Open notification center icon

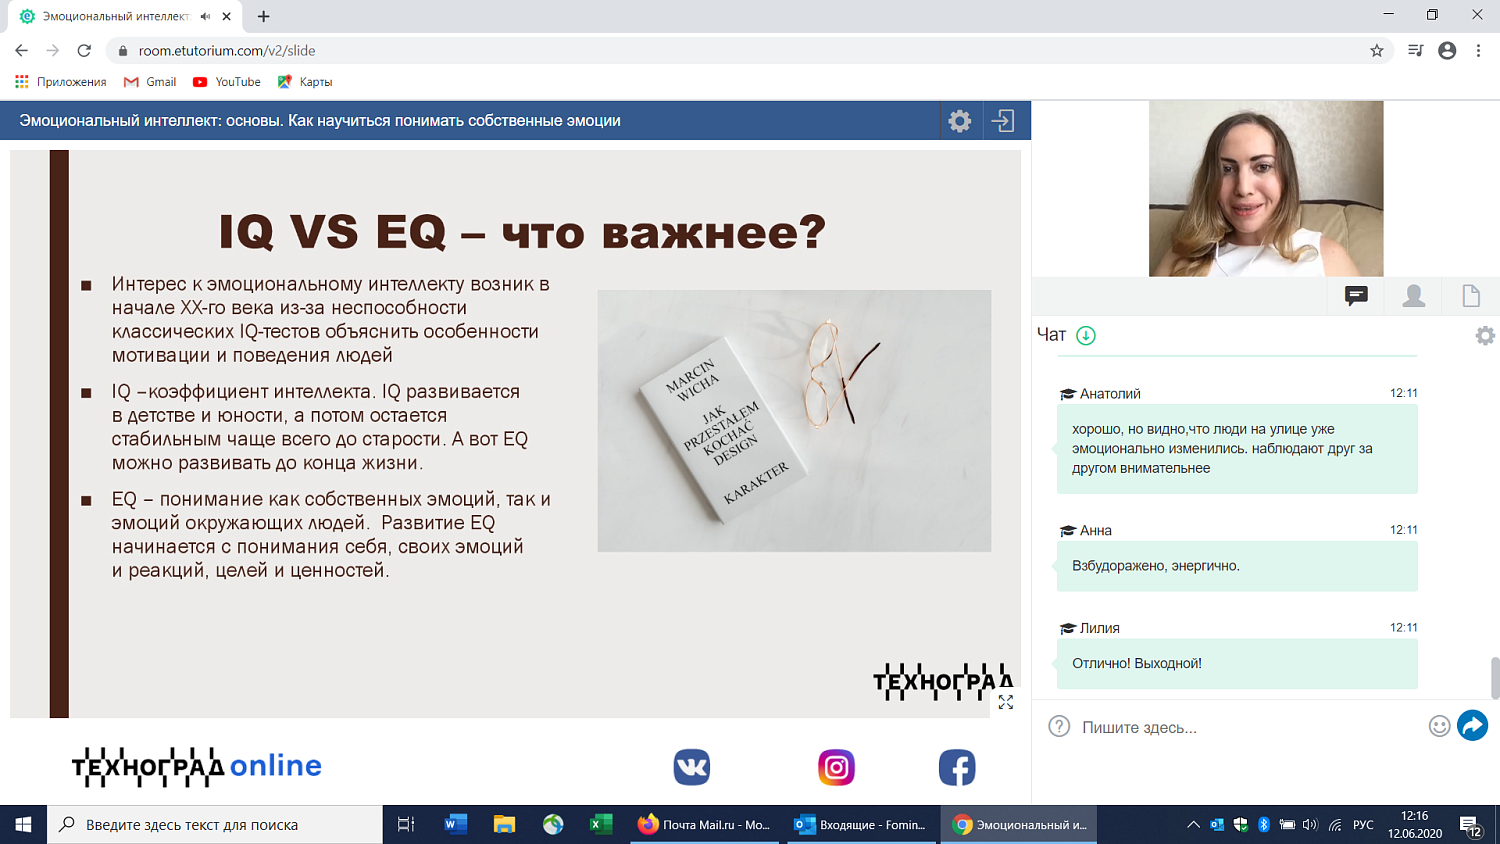point(1471,826)
